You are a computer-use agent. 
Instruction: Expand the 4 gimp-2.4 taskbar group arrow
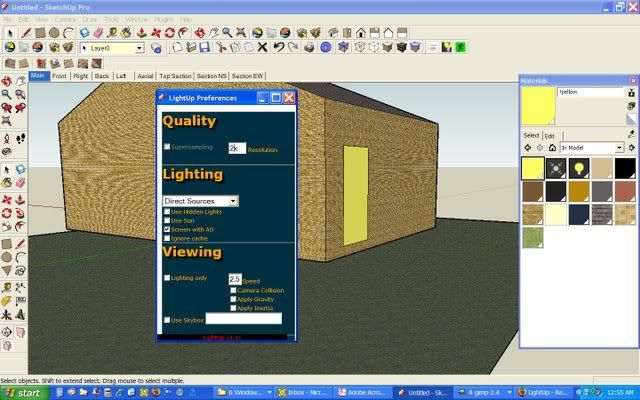click(509, 393)
